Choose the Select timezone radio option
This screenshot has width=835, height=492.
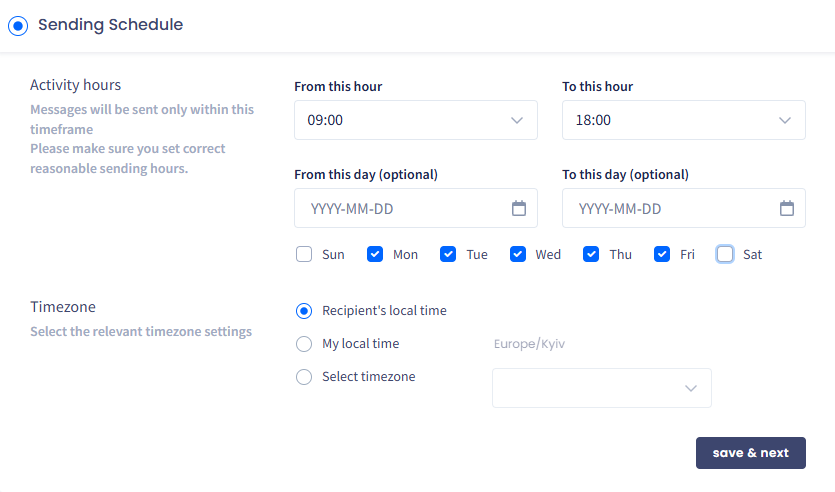[x=304, y=377]
